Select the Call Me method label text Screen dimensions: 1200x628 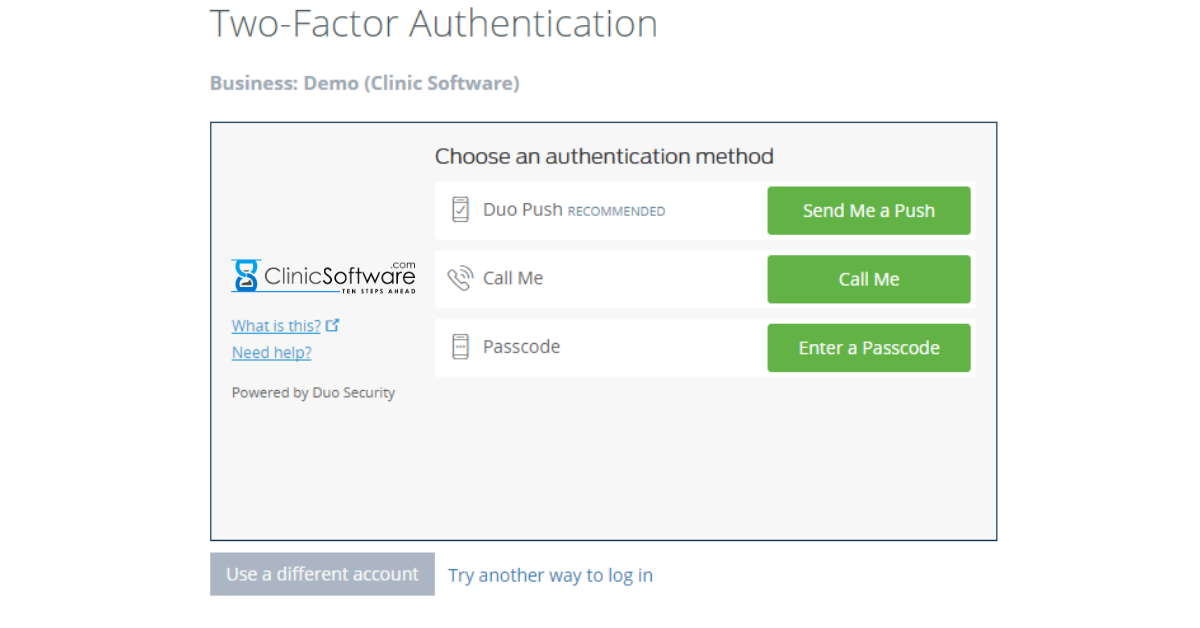click(513, 278)
